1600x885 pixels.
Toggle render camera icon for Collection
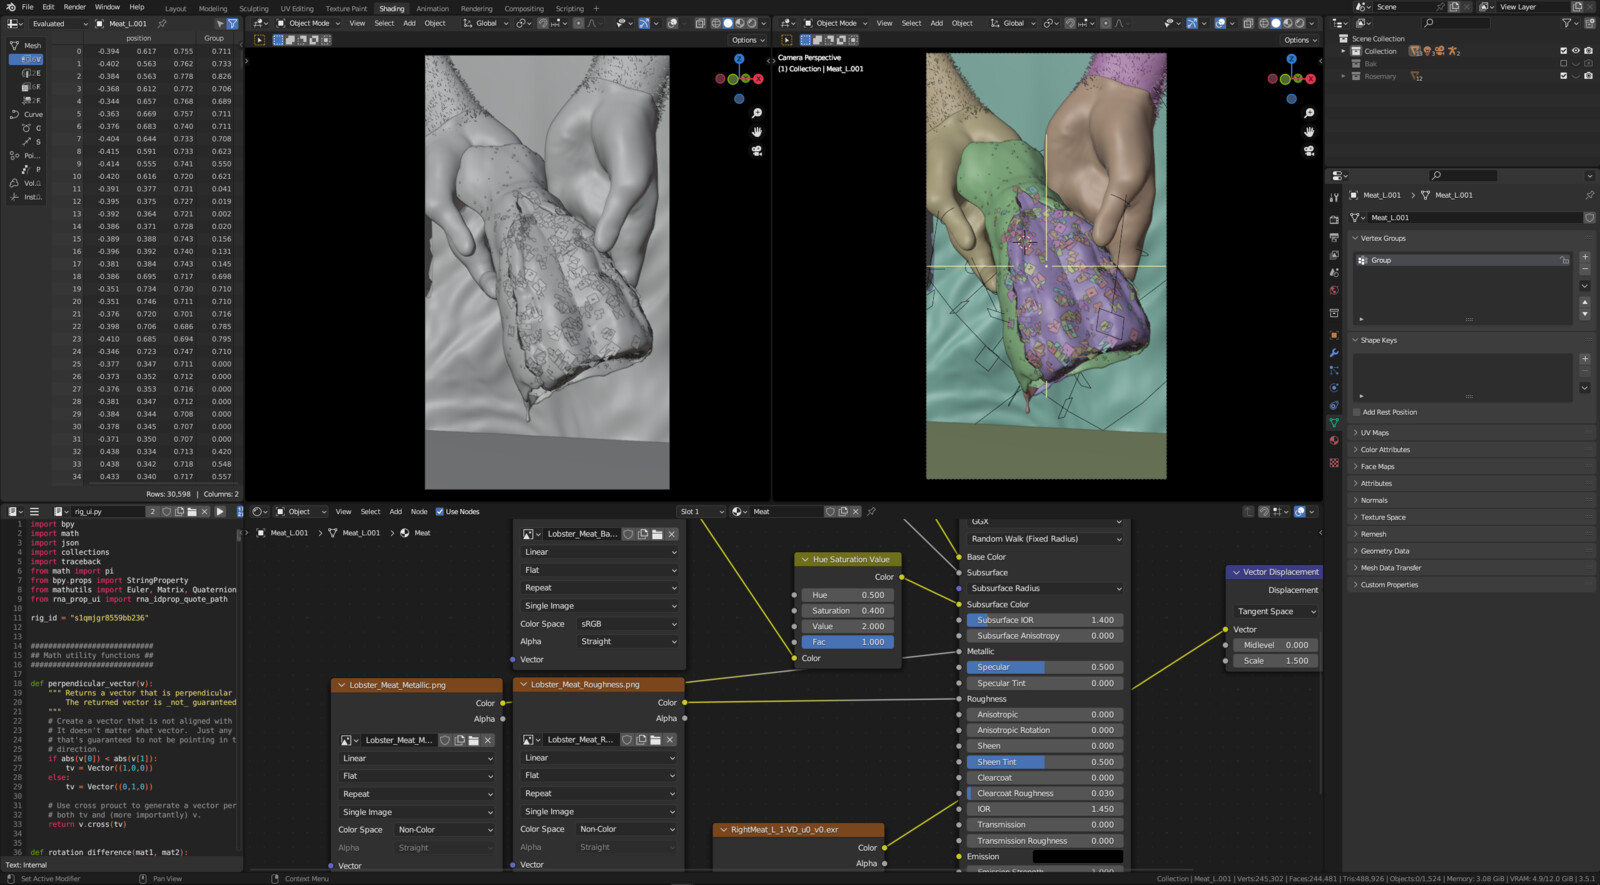[1588, 51]
